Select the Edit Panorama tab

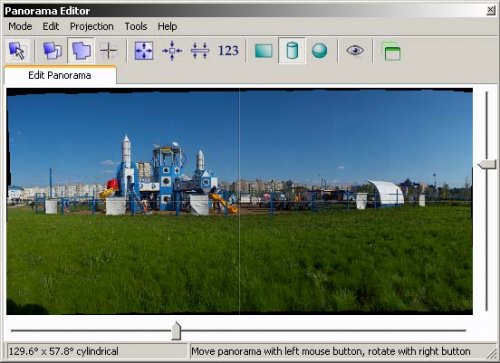click(x=60, y=75)
